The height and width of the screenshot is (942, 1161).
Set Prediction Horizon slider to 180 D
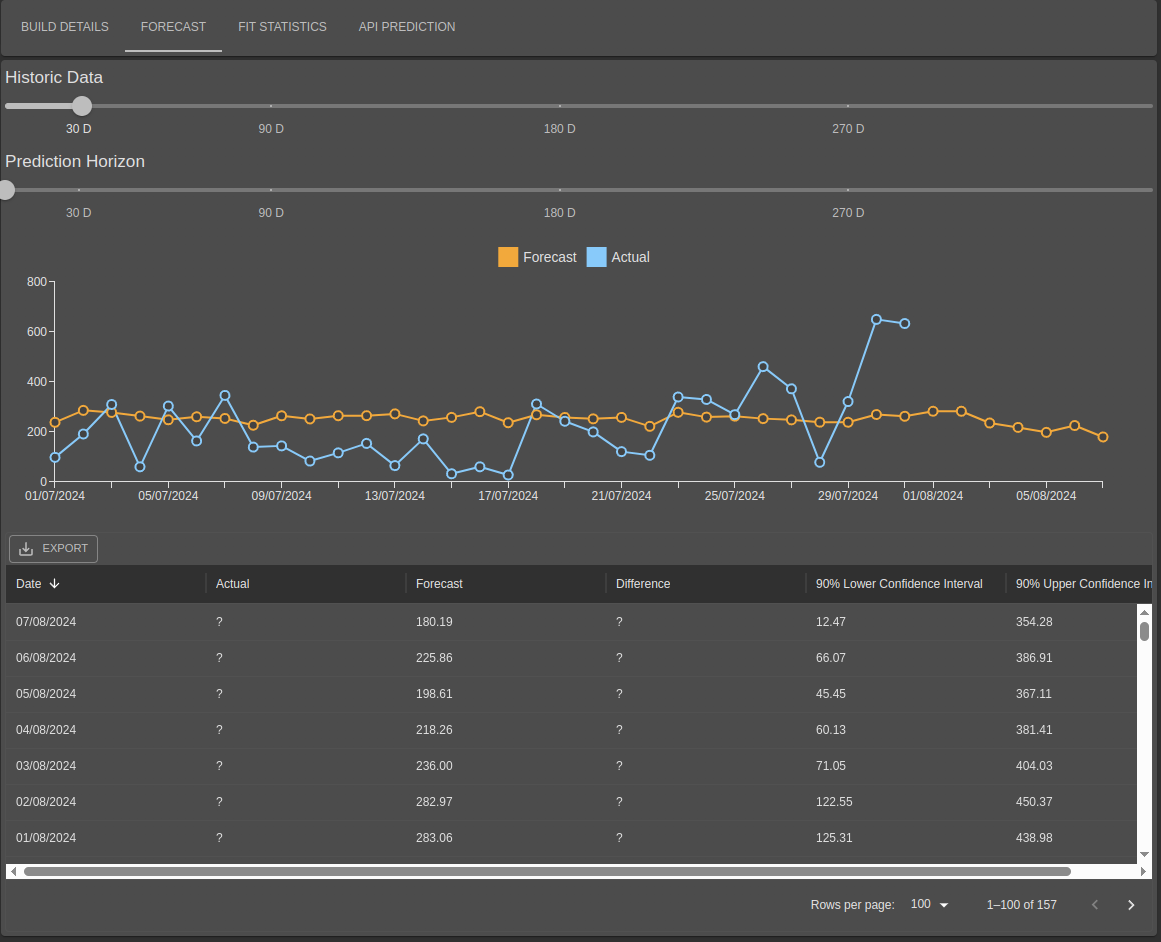[560, 190]
